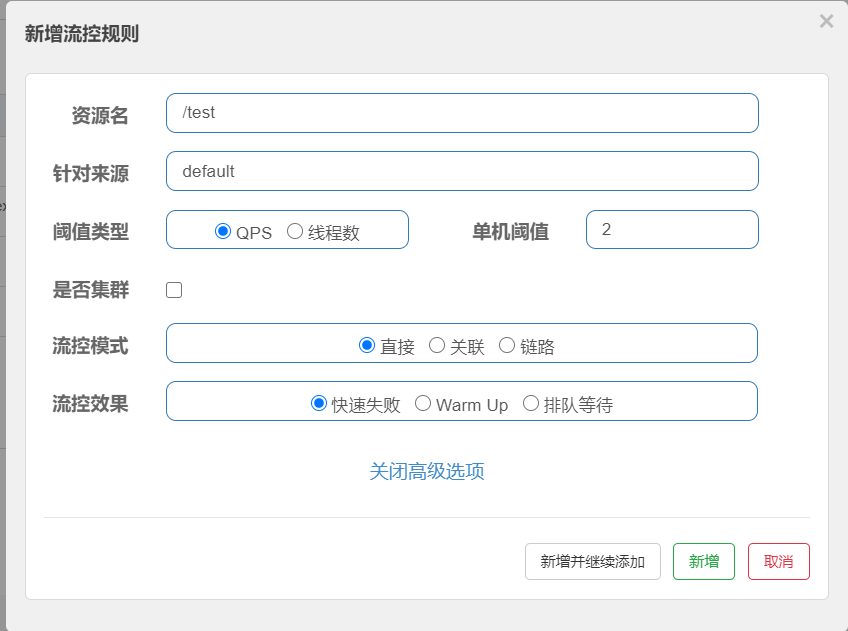Click the 是否集群 label
The image size is (848, 631).
91,290
